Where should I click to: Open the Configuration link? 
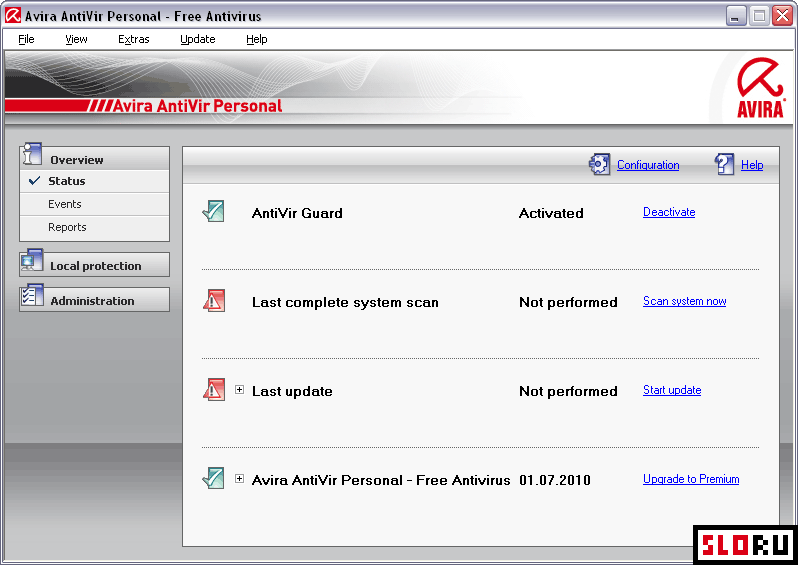point(648,165)
